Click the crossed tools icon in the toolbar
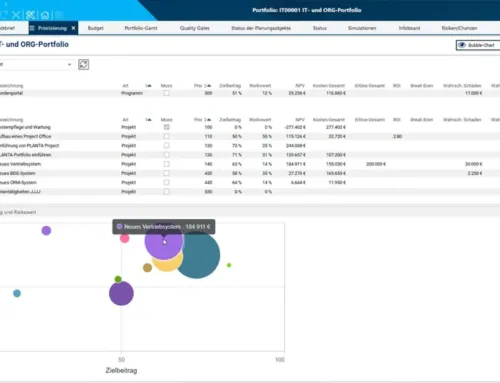The image size is (500, 383). tap(30, 15)
